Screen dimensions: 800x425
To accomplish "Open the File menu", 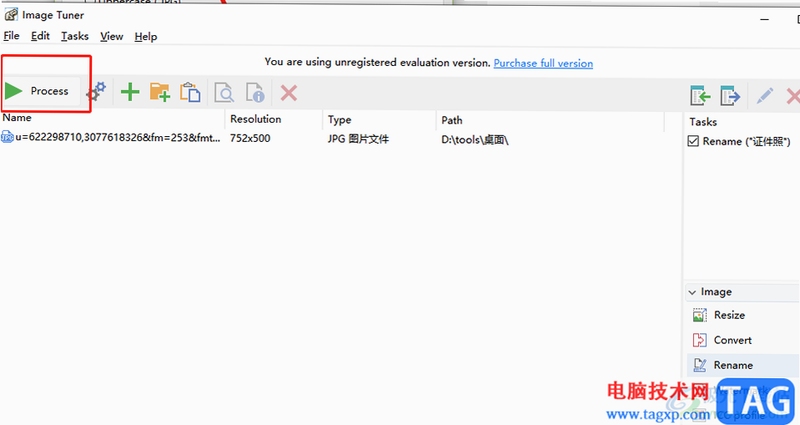I will click(x=11, y=36).
